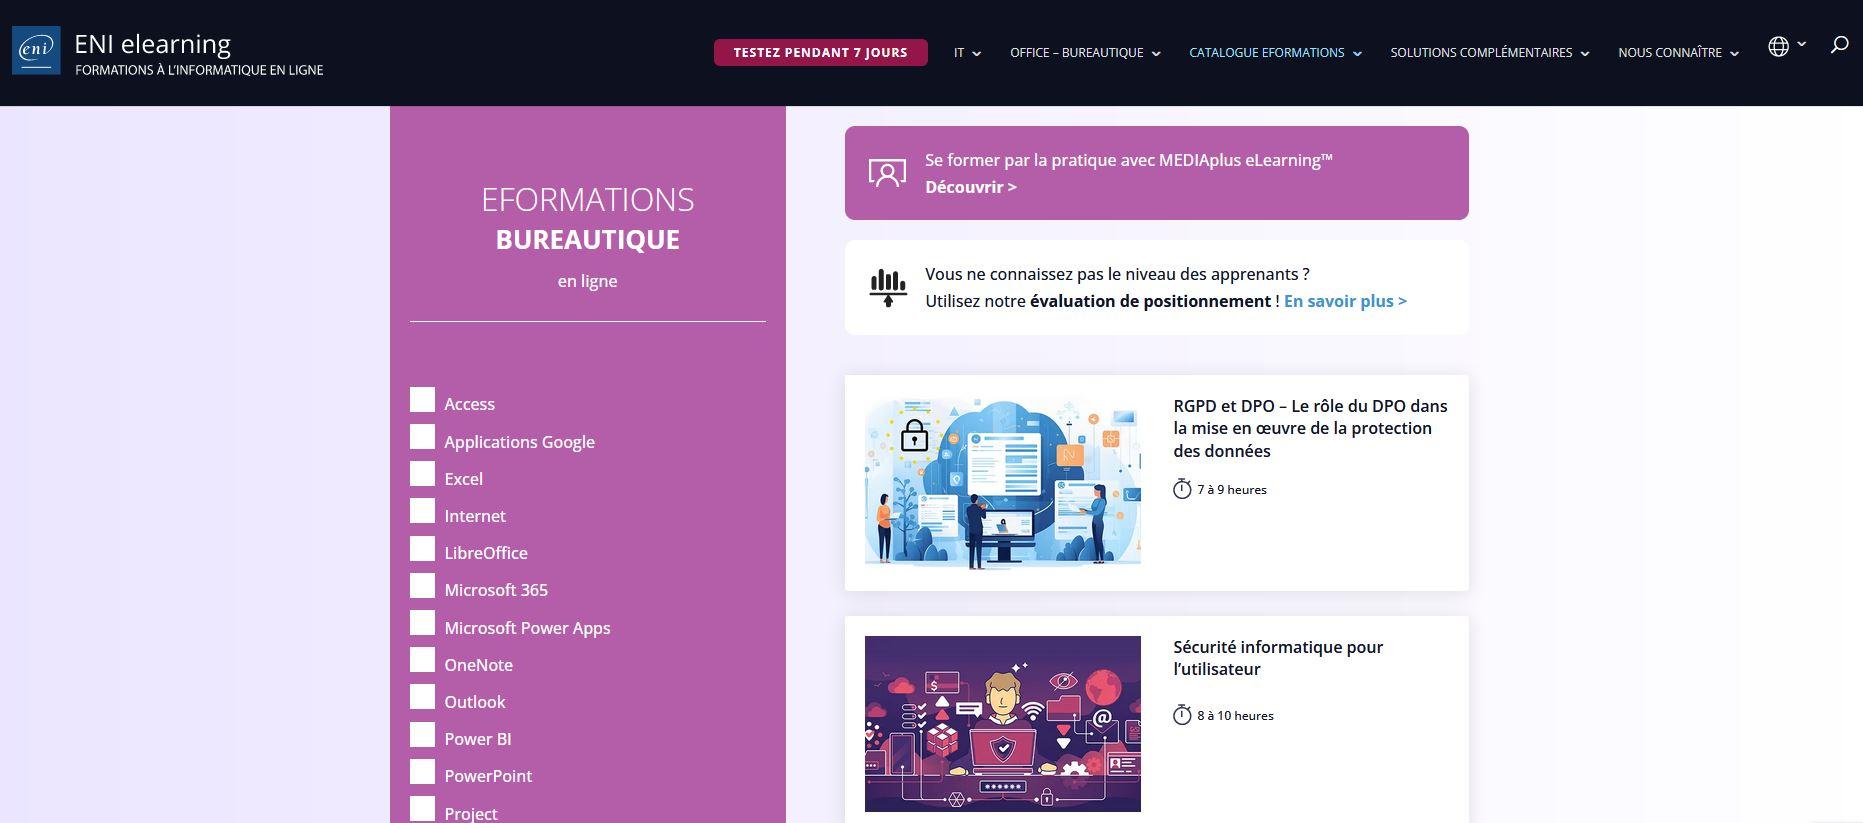Check the Access checkbox
This screenshot has height=823, width=1863.
pyautogui.click(x=423, y=400)
